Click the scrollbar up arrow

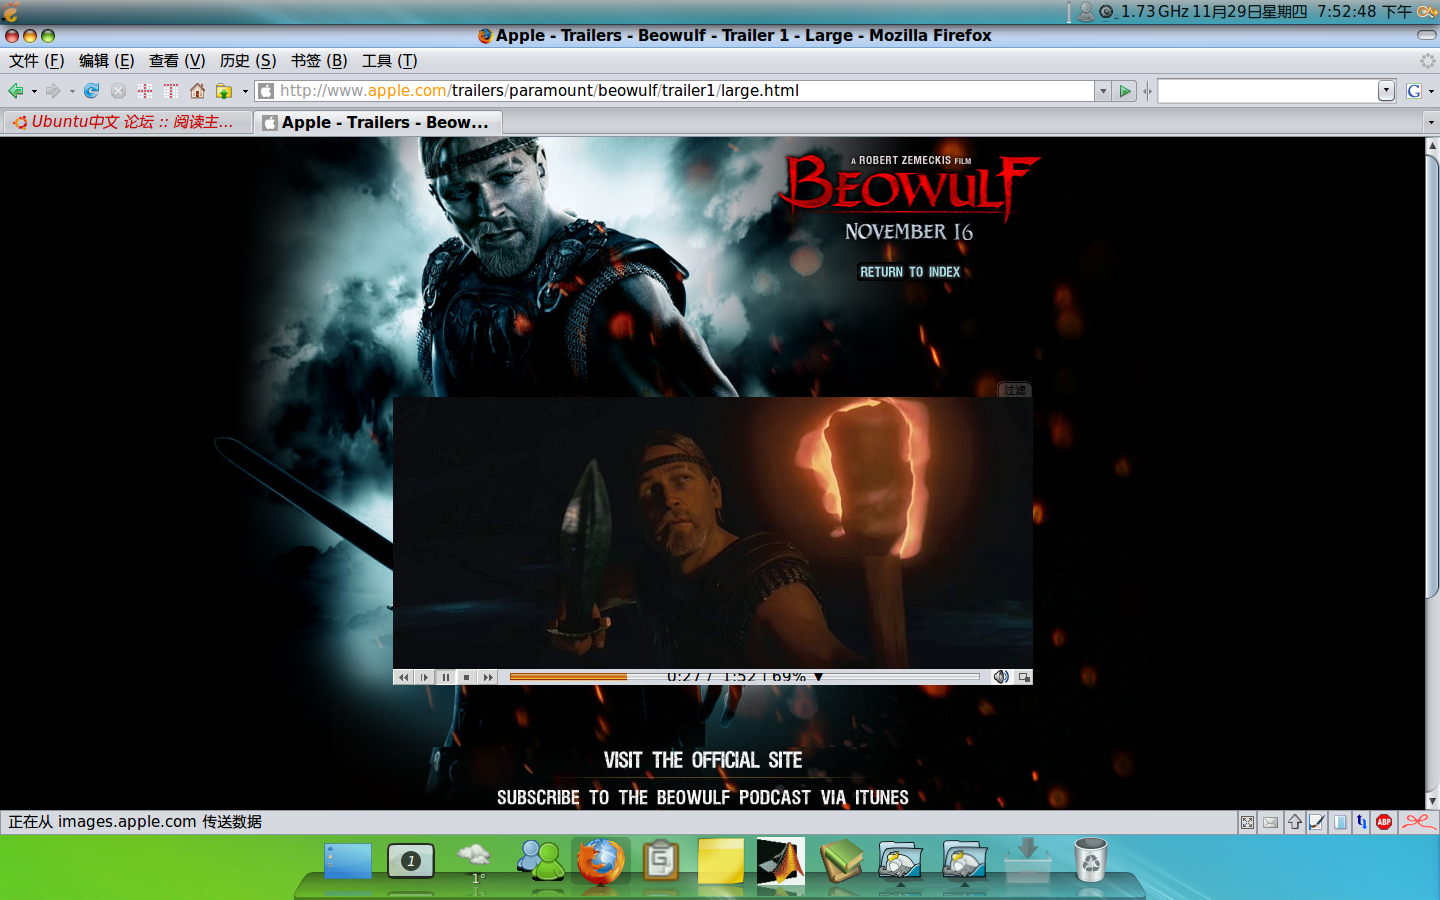pyautogui.click(x=1432, y=145)
